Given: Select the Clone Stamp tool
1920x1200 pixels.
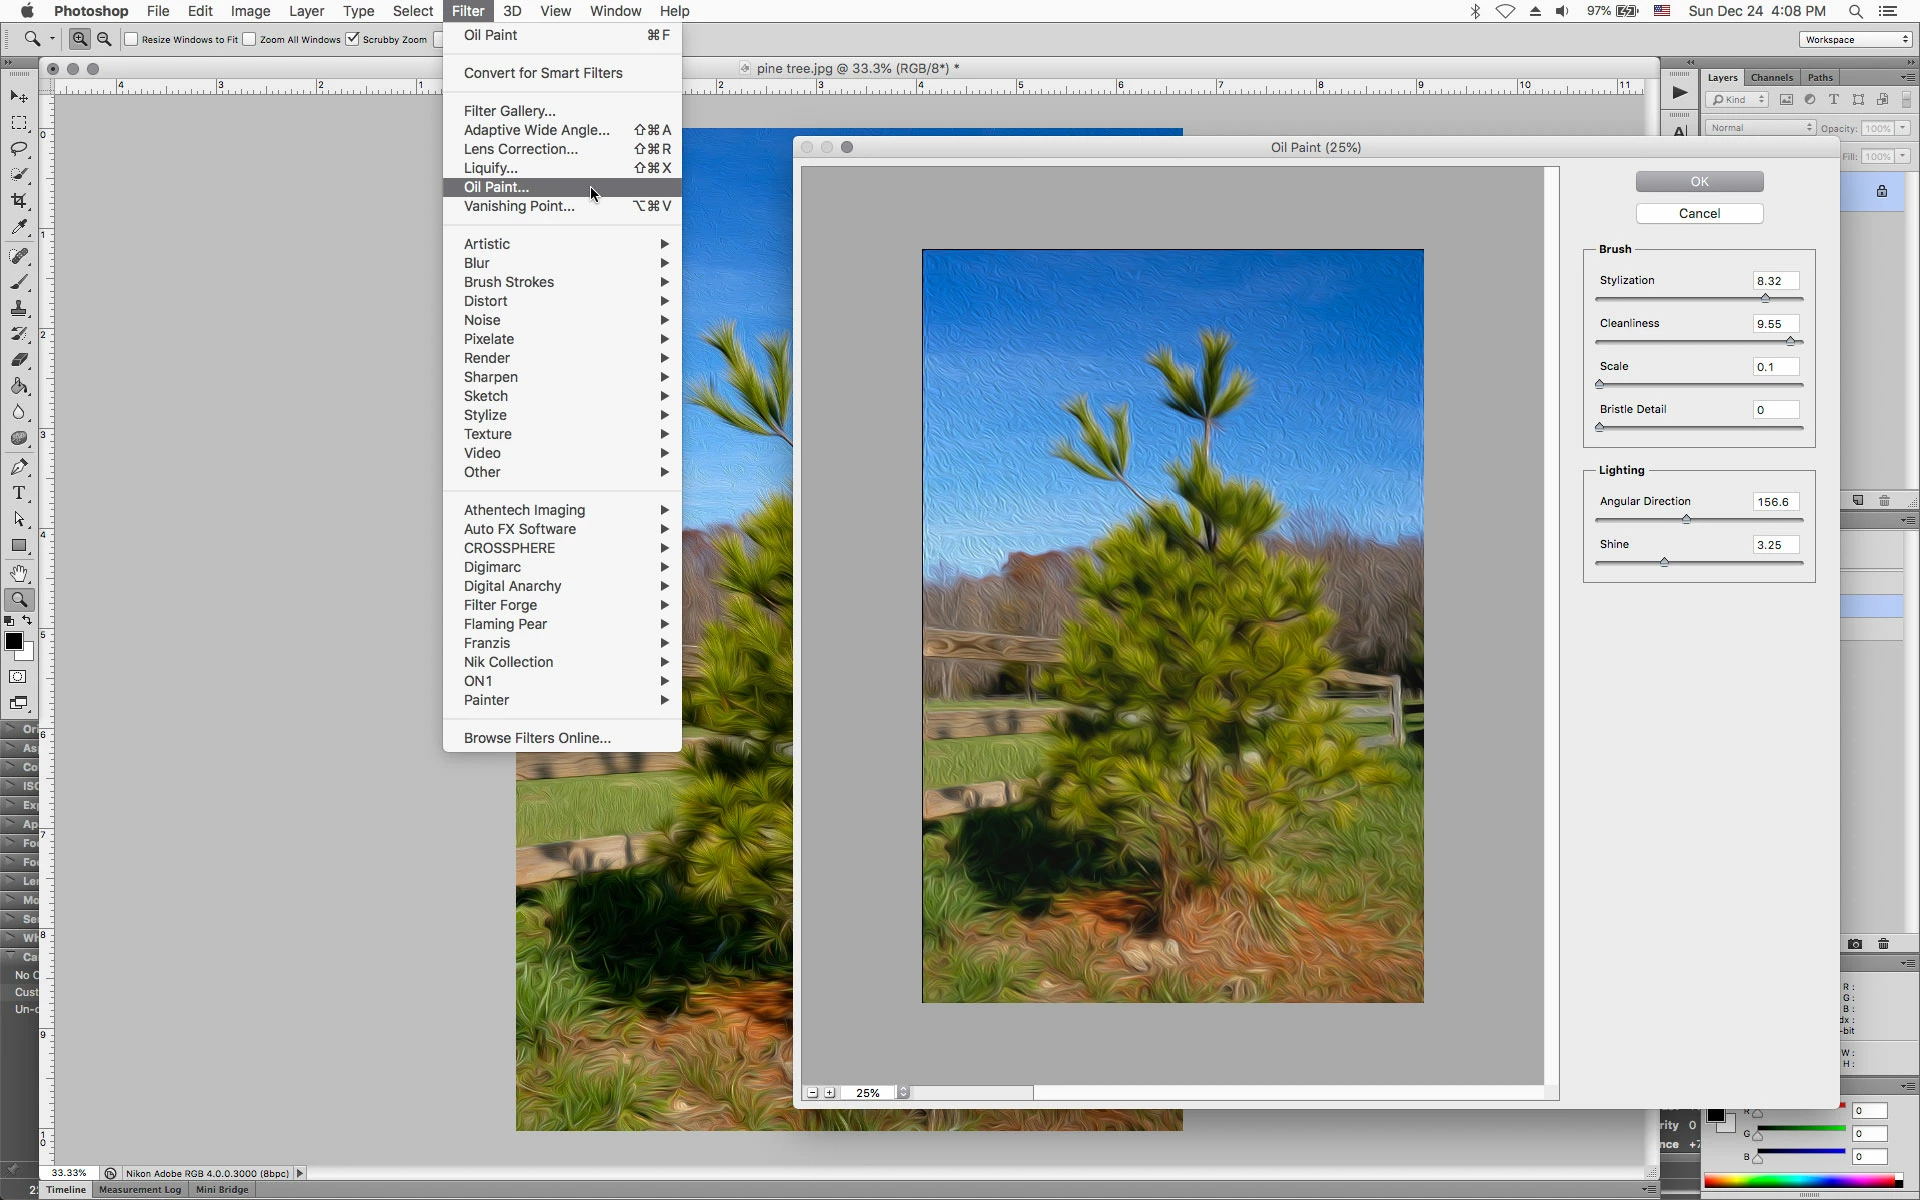Looking at the screenshot, I should click(19, 309).
